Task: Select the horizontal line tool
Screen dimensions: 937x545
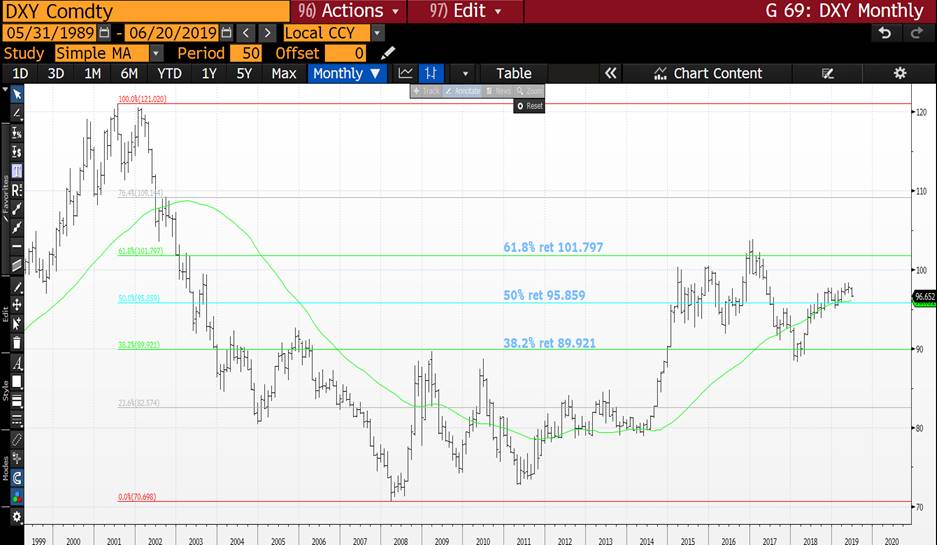Action: 17,246
